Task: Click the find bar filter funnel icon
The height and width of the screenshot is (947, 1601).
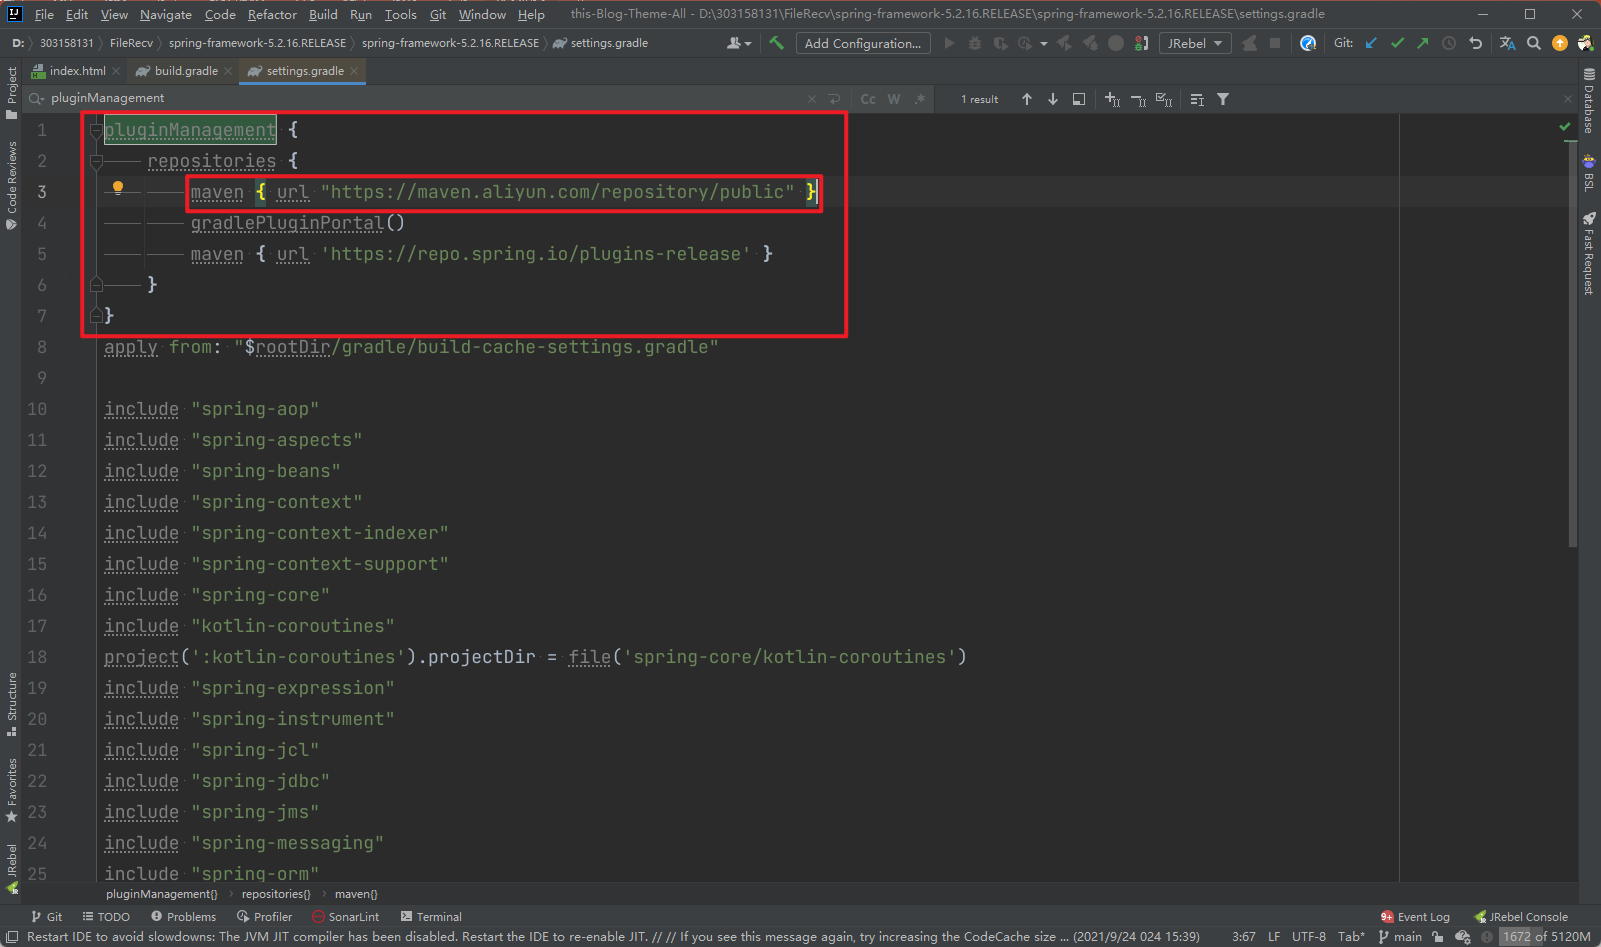Action: click(1223, 99)
